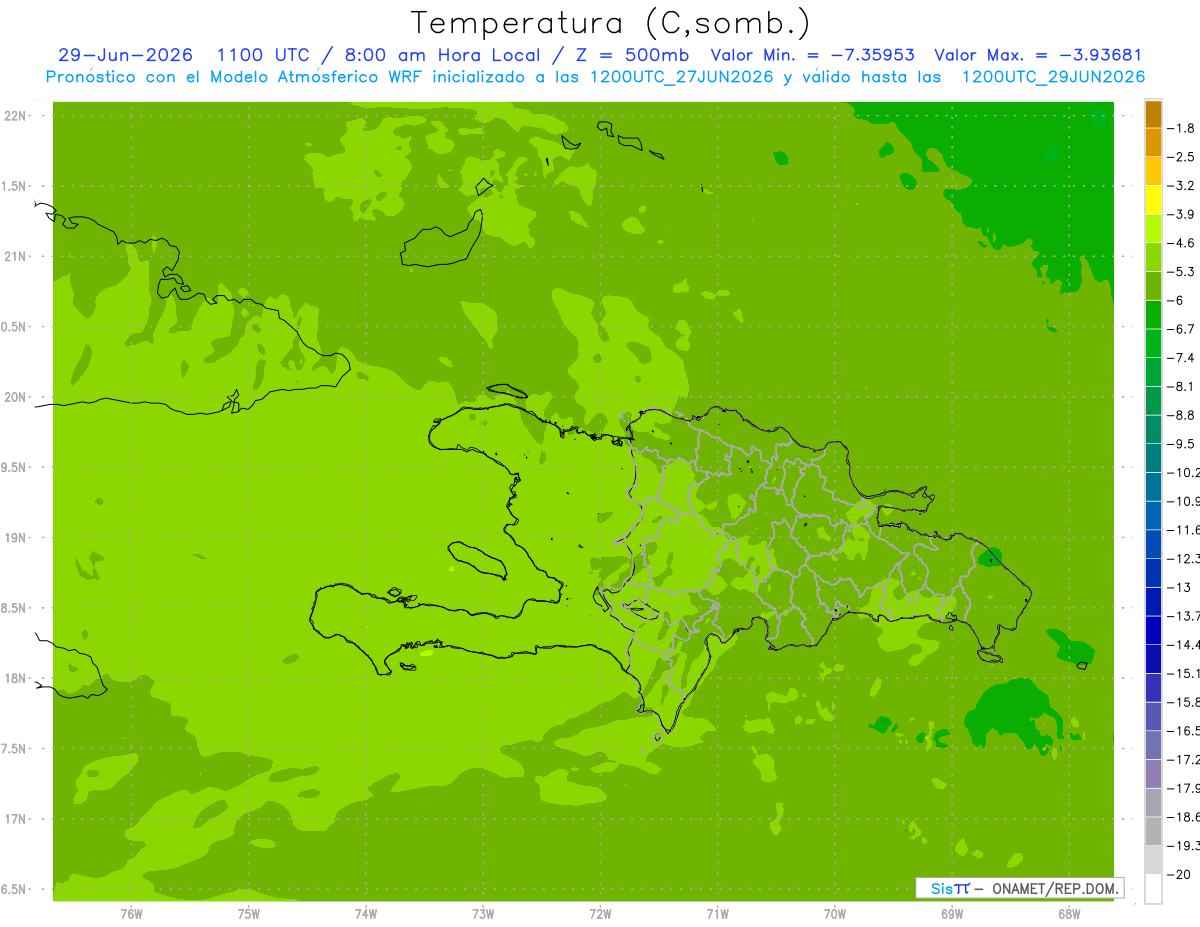Screen dimensions: 1200x927
Task: Click the valid-until time "1200UTC_29JUN2026"
Action: coord(1053,77)
